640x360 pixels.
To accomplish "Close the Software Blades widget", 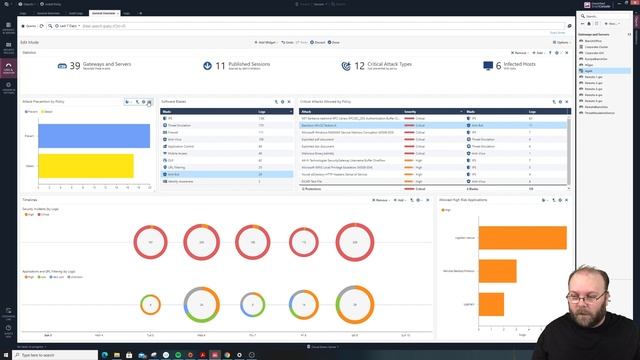I will pos(289,102).
